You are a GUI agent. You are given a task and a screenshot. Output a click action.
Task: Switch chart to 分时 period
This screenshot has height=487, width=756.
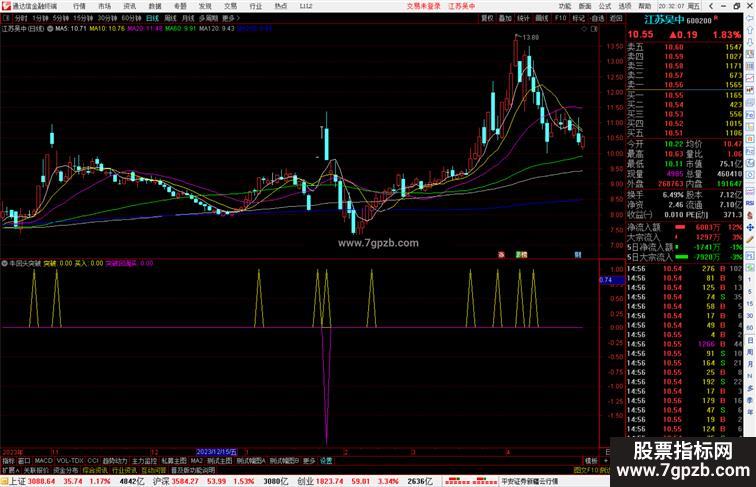pyautogui.click(x=21, y=18)
